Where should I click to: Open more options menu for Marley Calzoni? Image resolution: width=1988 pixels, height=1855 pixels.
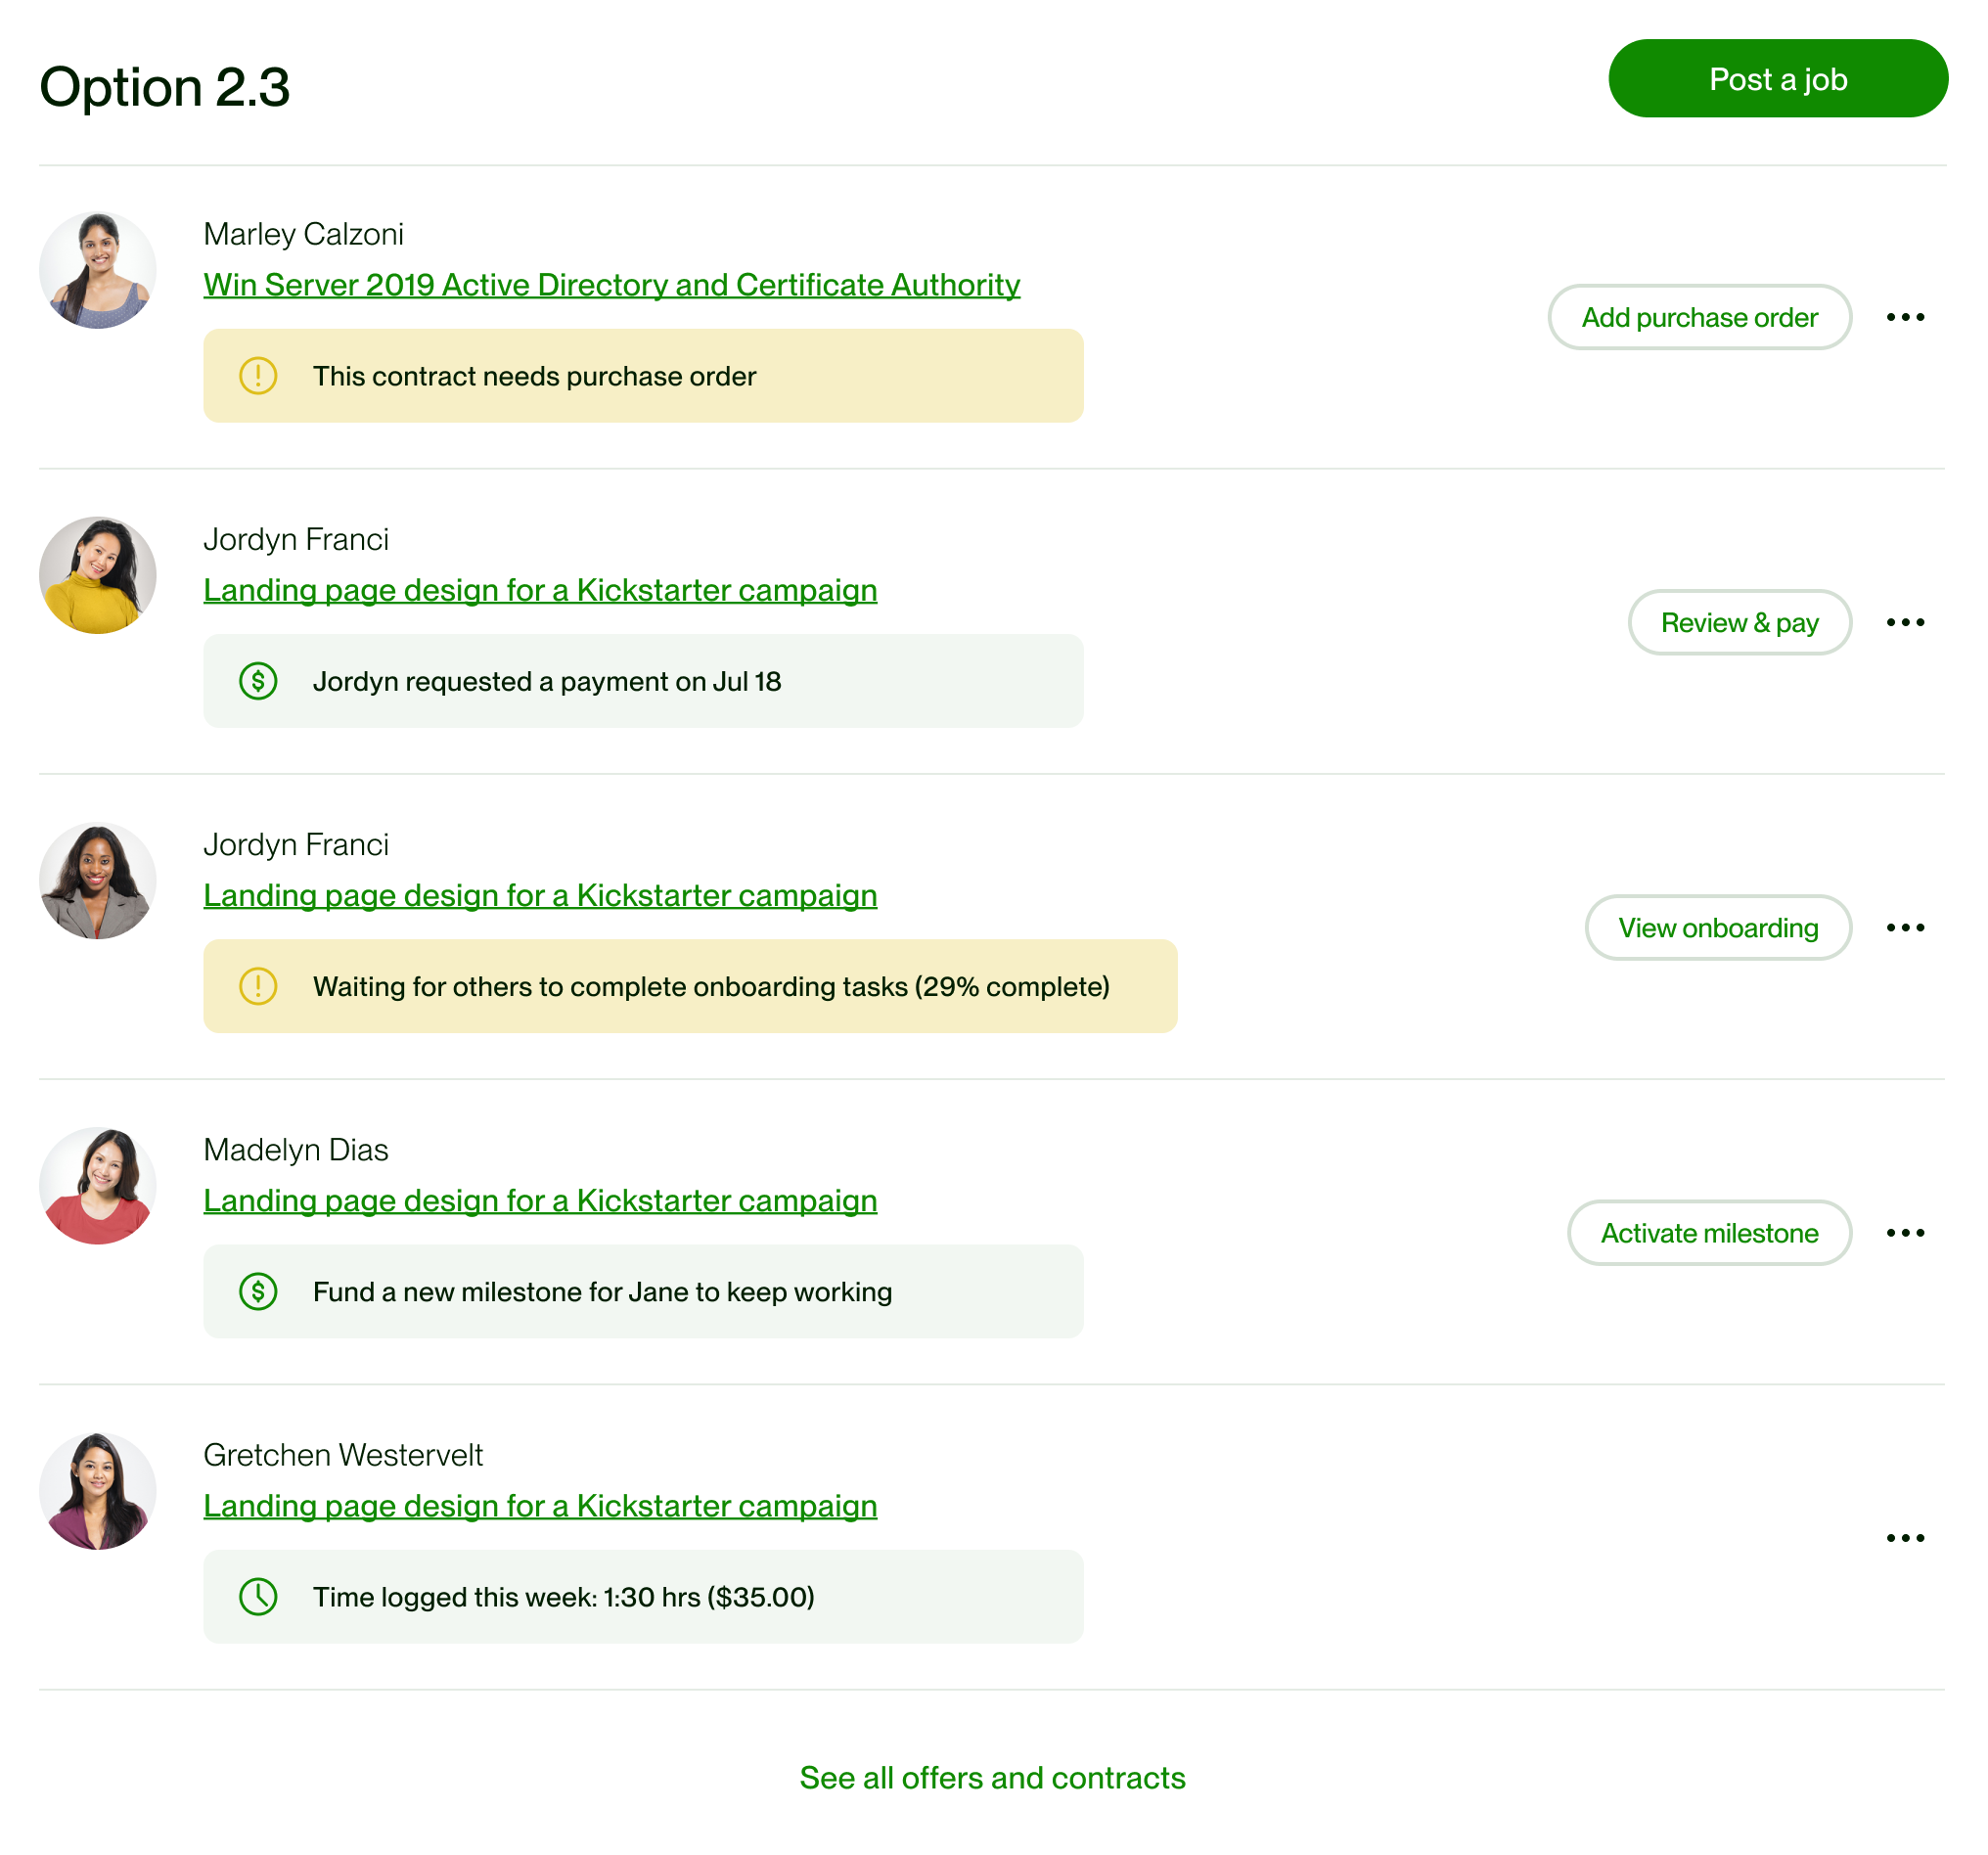click(1904, 317)
